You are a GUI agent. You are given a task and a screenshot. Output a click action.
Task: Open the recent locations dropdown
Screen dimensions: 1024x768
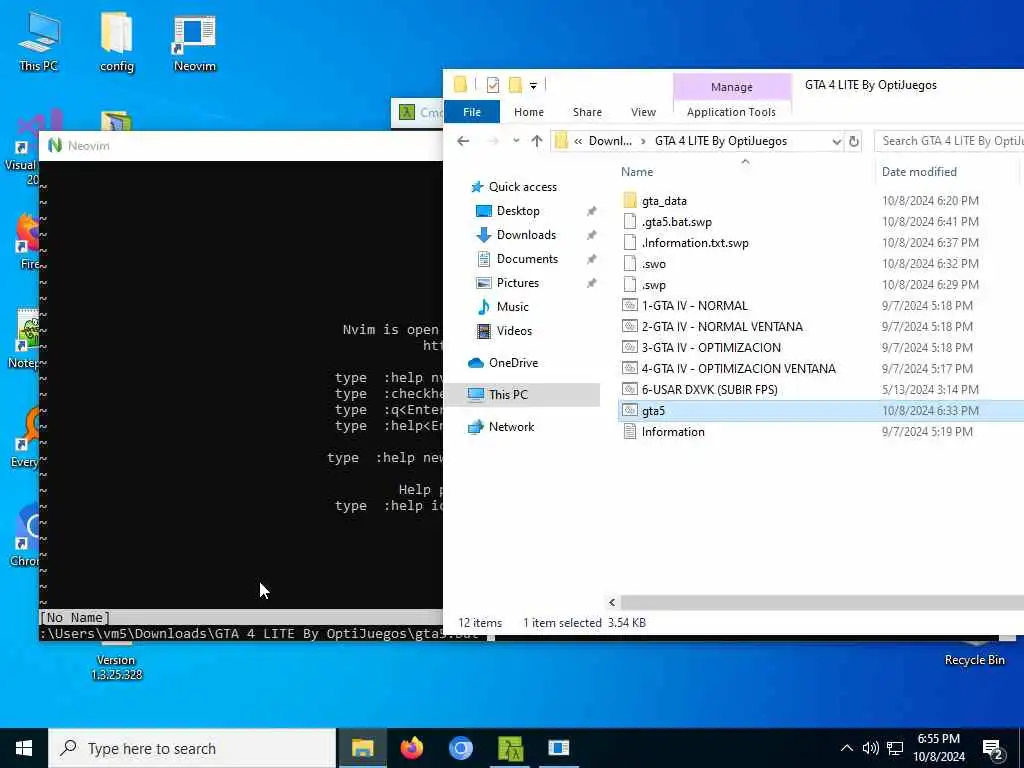click(516, 141)
